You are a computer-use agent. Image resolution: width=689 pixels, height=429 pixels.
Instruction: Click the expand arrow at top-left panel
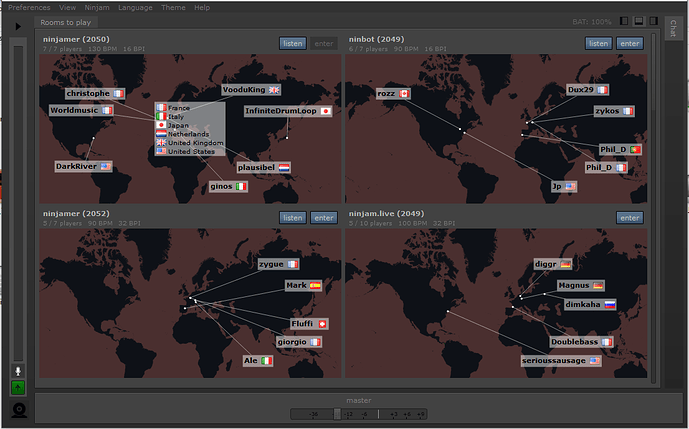point(18,26)
